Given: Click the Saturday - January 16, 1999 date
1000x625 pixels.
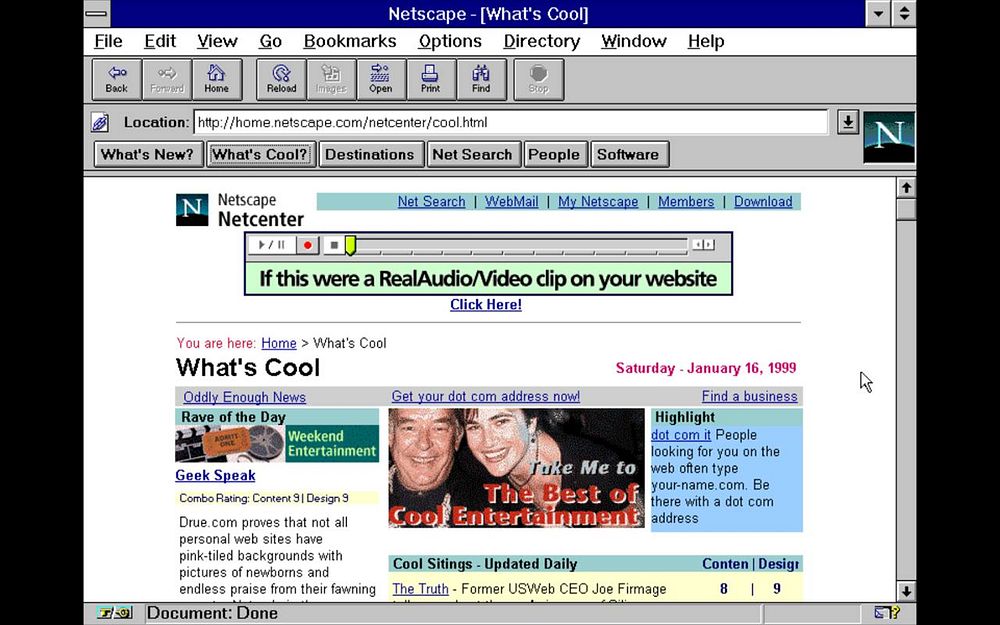Looking at the screenshot, I should point(706,368).
